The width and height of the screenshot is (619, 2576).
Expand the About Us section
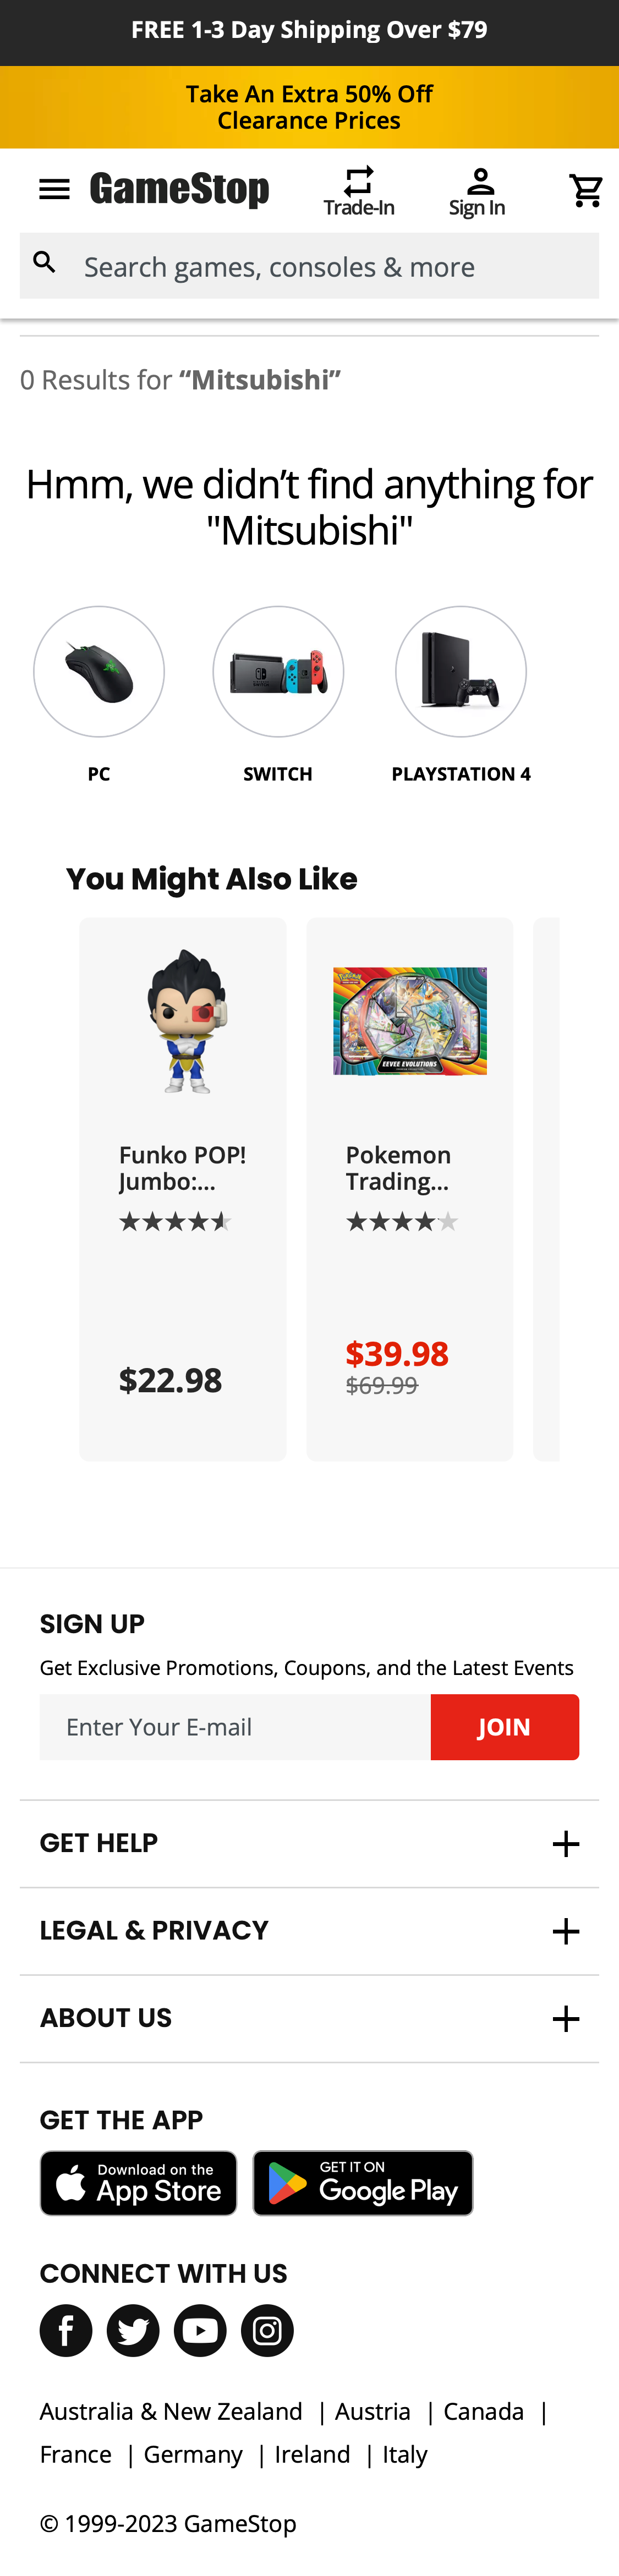(x=565, y=2019)
